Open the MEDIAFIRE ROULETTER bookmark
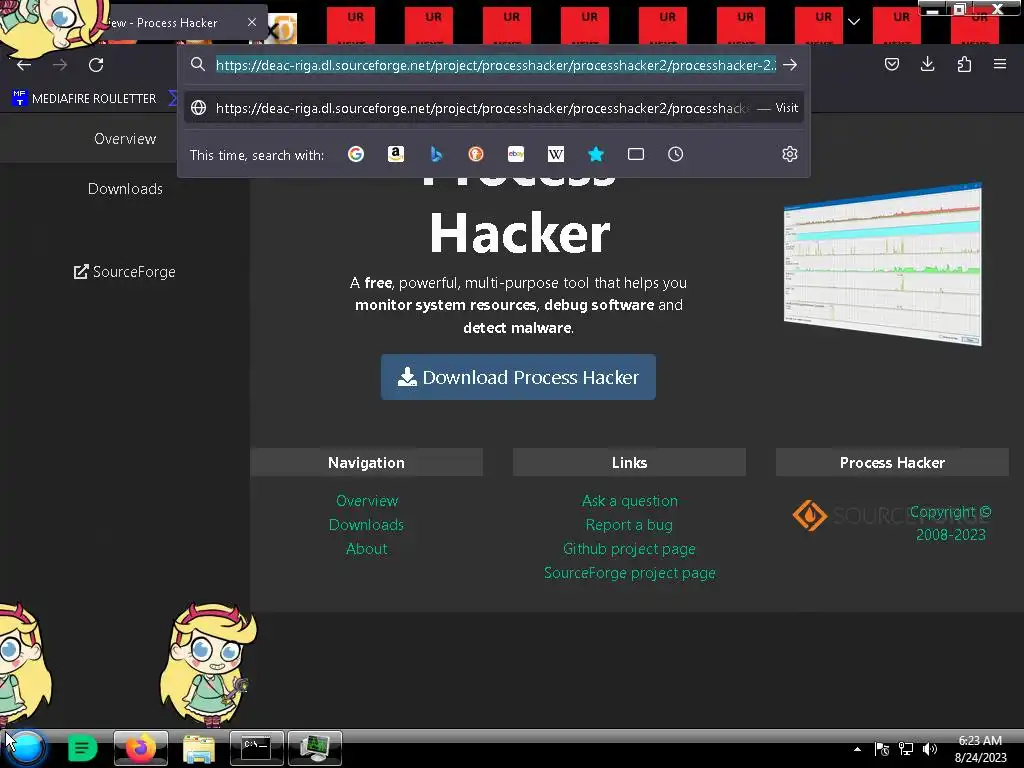Screen dimensions: 1024x768 click(84, 99)
